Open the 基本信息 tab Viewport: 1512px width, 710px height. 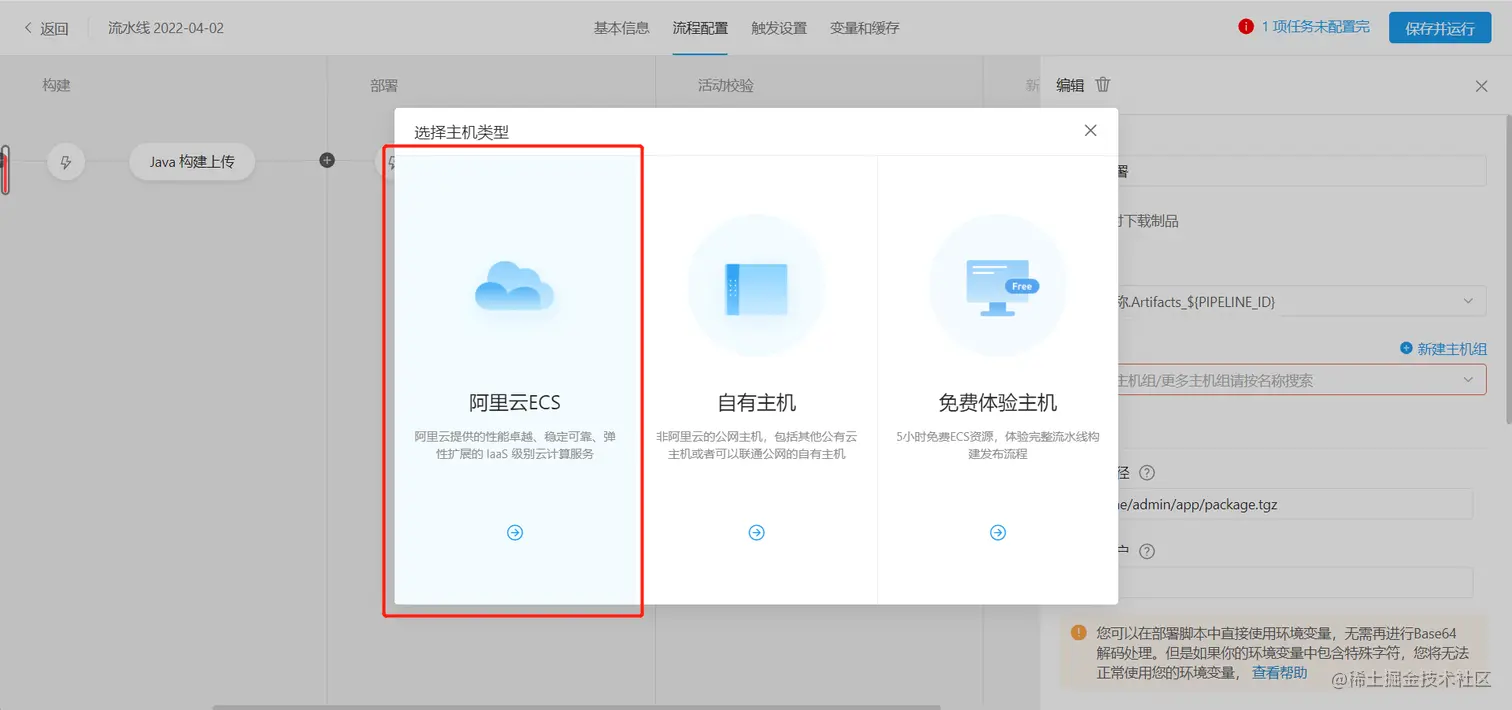[x=622, y=28]
